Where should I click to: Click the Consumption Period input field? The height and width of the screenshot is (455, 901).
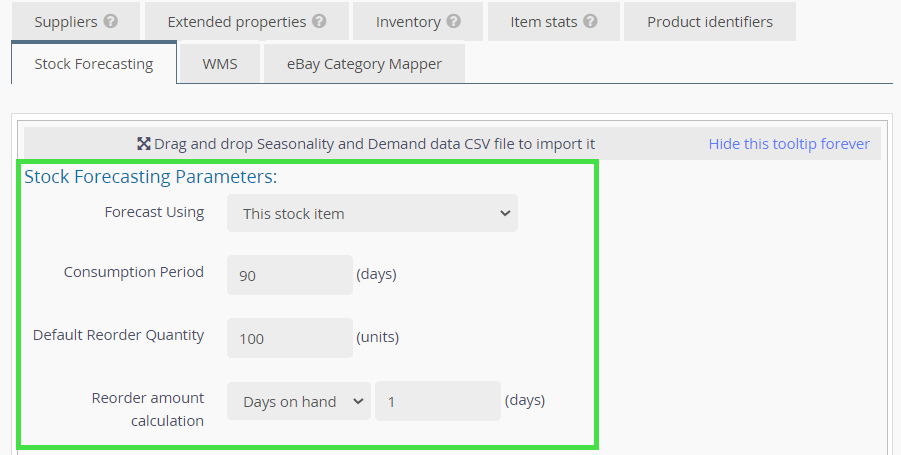(289, 275)
